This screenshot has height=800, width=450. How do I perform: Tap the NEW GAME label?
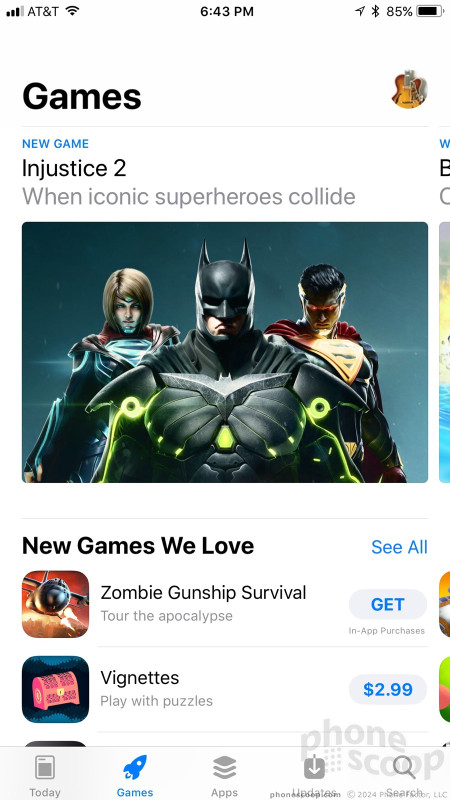tap(56, 144)
